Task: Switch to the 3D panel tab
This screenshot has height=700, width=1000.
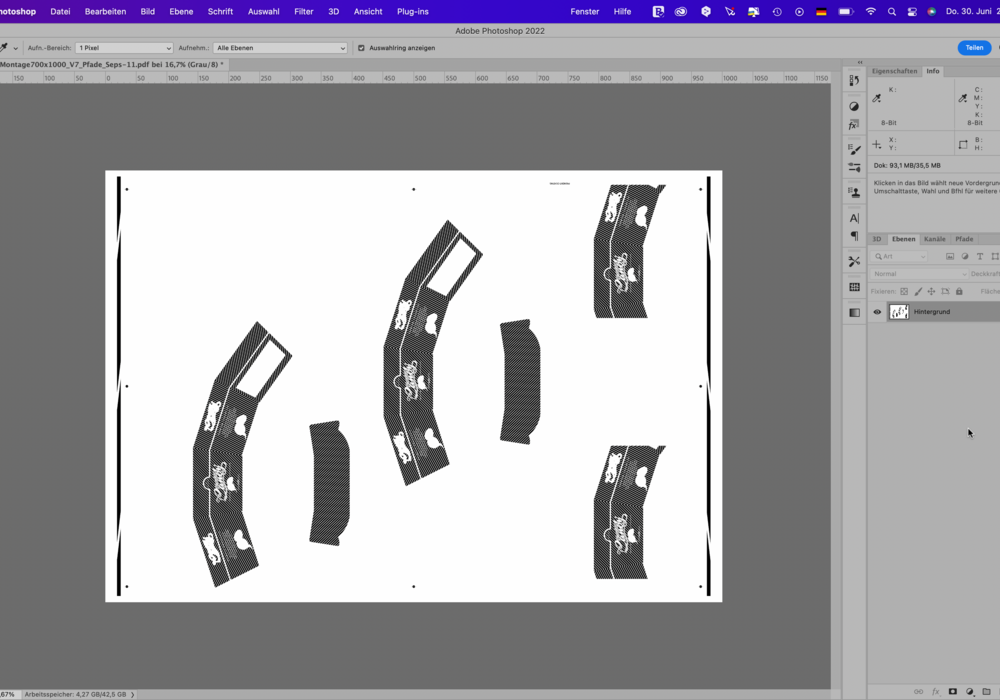Action: pyautogui.click(x=877, y=239)
